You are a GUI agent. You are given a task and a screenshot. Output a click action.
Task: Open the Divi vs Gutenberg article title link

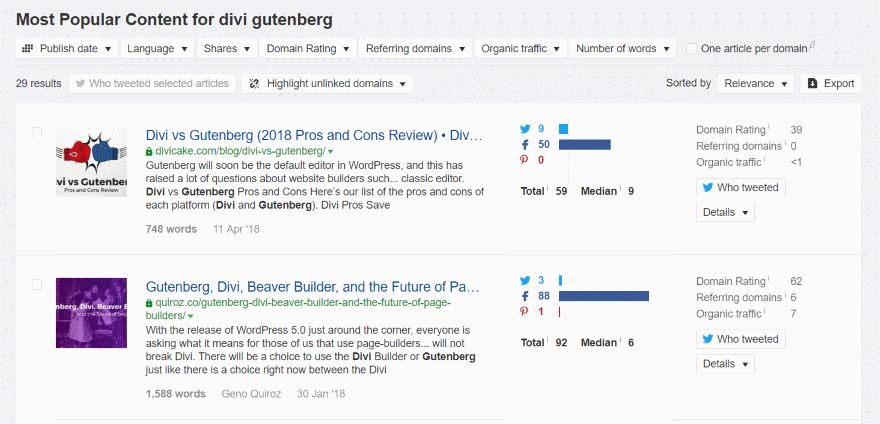coord(314,134)
